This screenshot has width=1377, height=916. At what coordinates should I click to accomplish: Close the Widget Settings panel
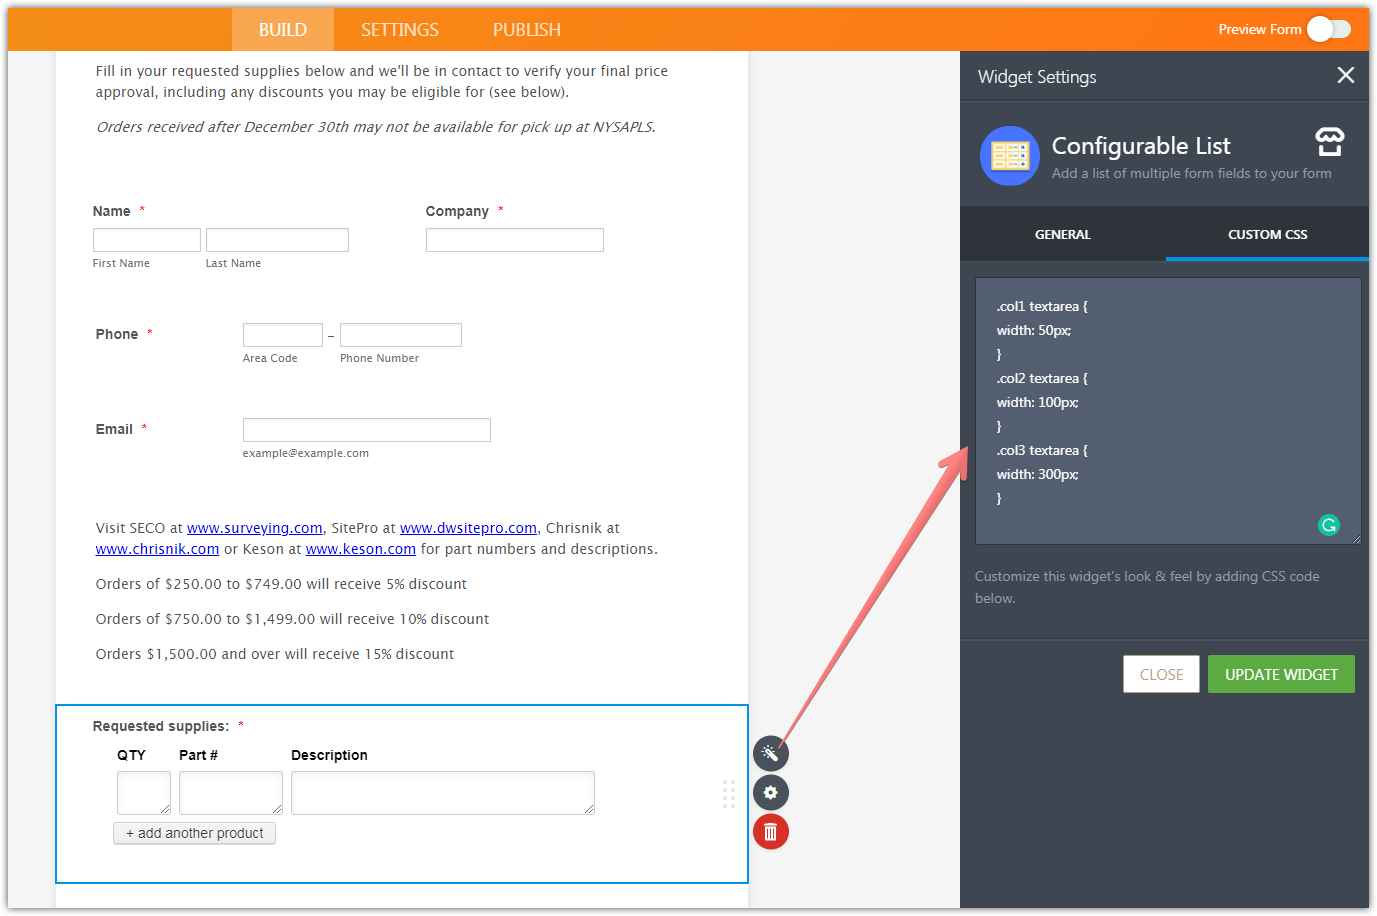[x=1345, y=75]
